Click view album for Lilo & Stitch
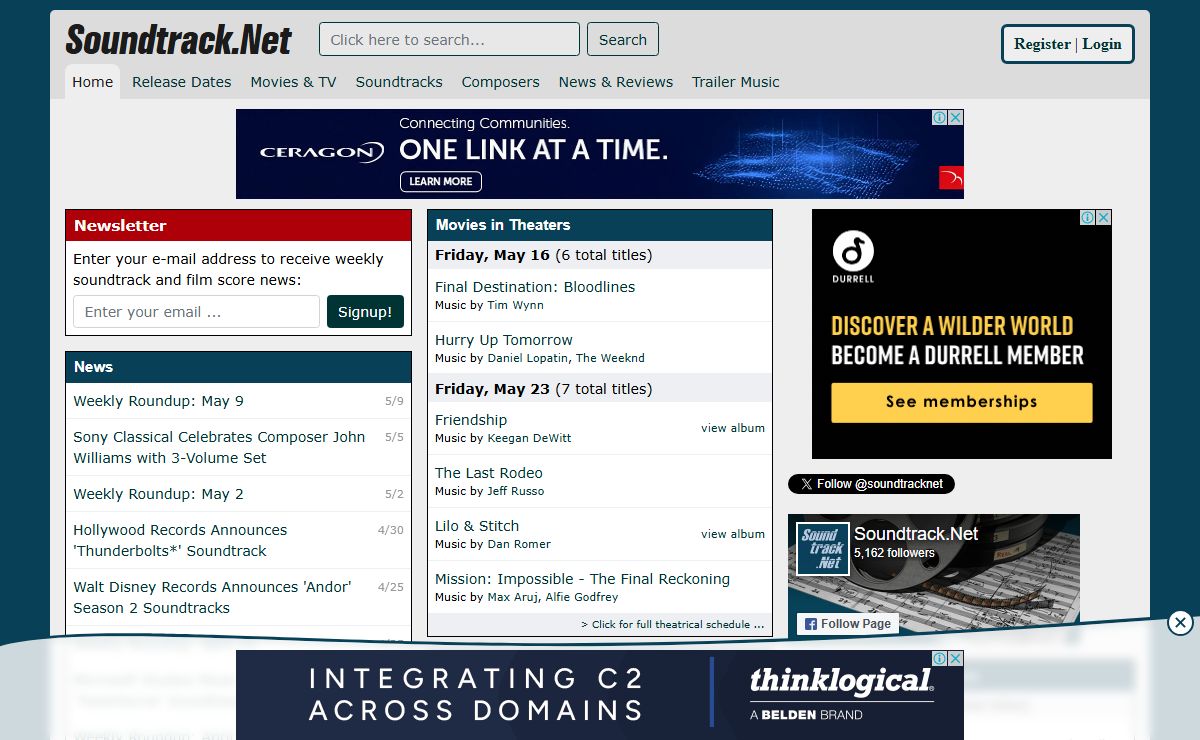The height and width of the screenshot is (740, 1200). (x=733, y=534)
